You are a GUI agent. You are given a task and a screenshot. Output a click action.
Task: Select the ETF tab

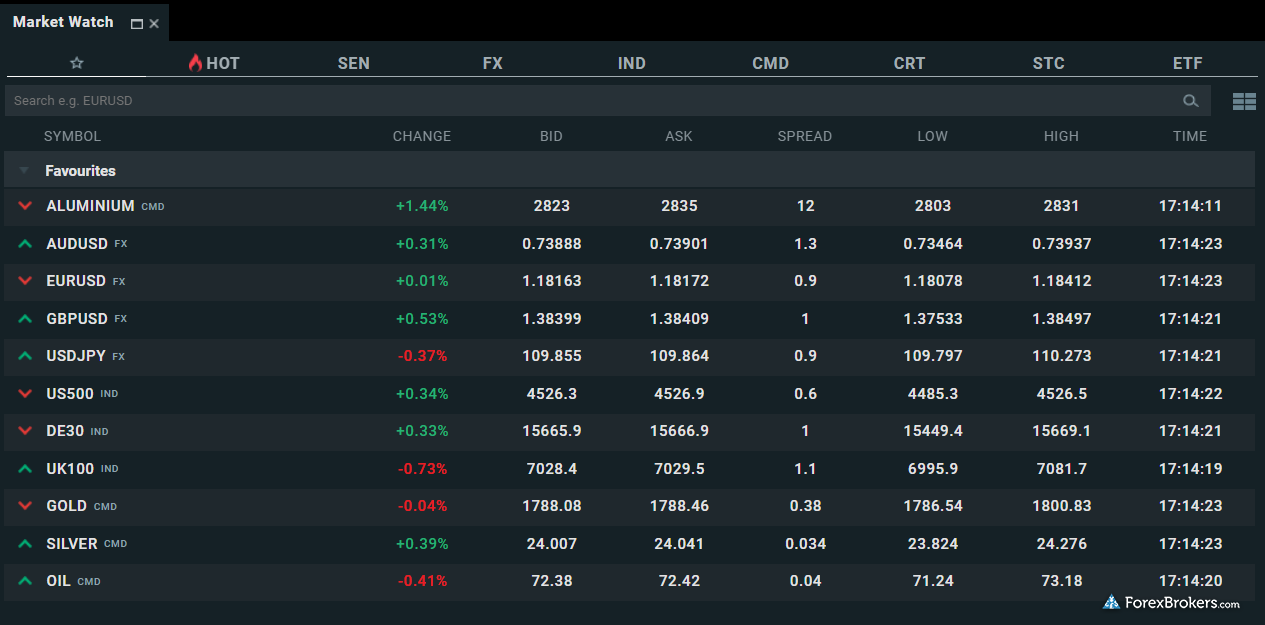click(x=1187, y=63)
